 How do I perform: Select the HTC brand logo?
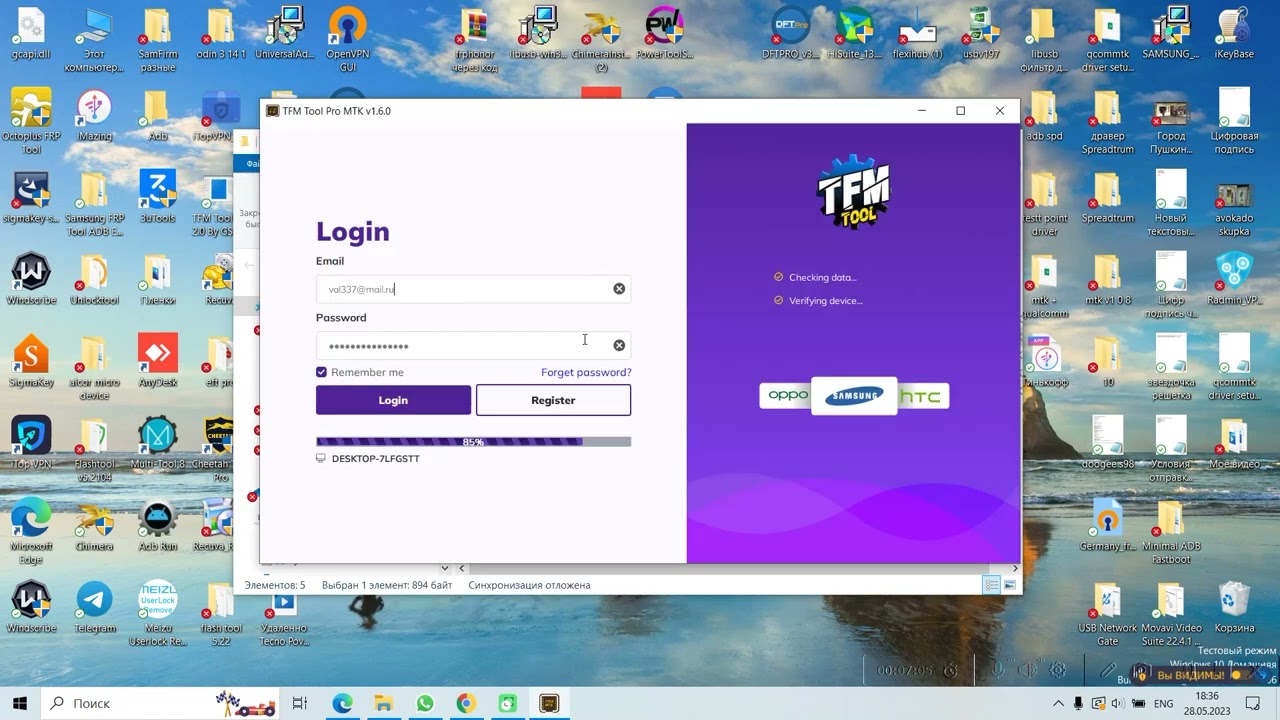tap(921, 397)
